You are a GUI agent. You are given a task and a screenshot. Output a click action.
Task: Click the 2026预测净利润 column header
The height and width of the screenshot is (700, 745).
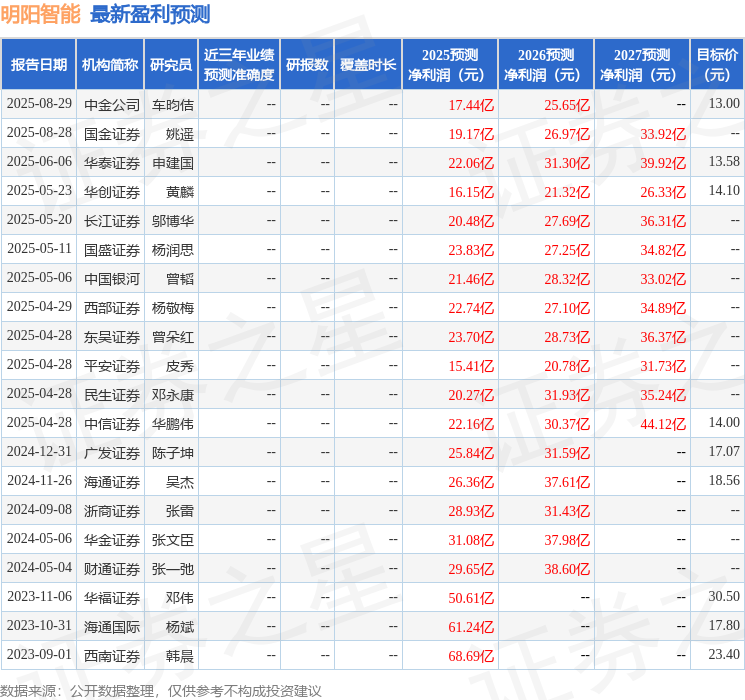tap(546, 65)
